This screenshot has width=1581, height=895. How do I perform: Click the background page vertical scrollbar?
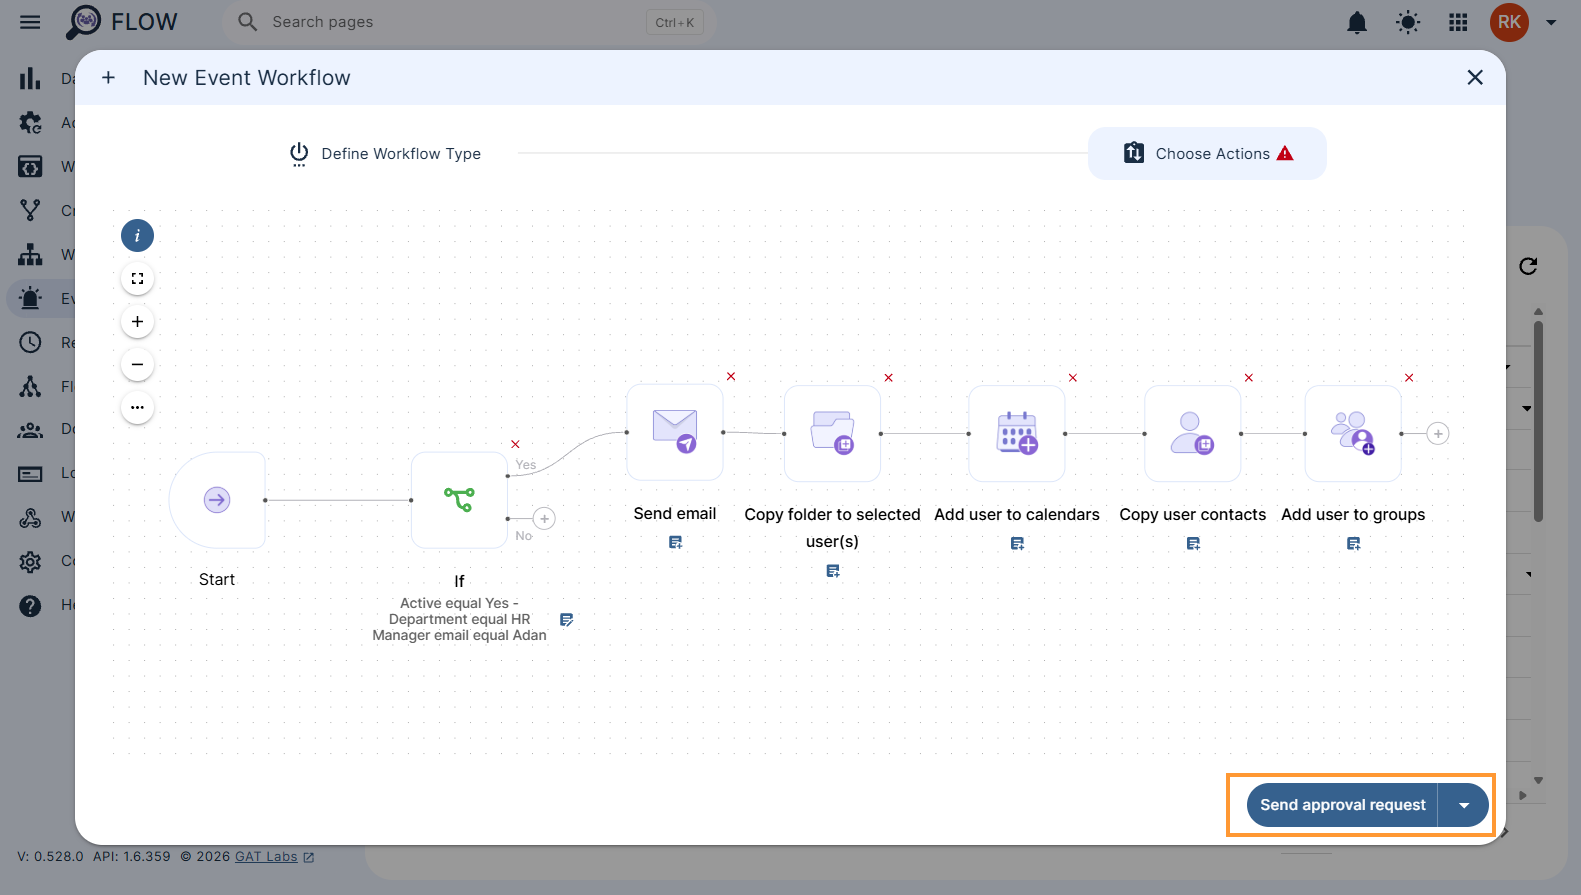pos(1538,421)
